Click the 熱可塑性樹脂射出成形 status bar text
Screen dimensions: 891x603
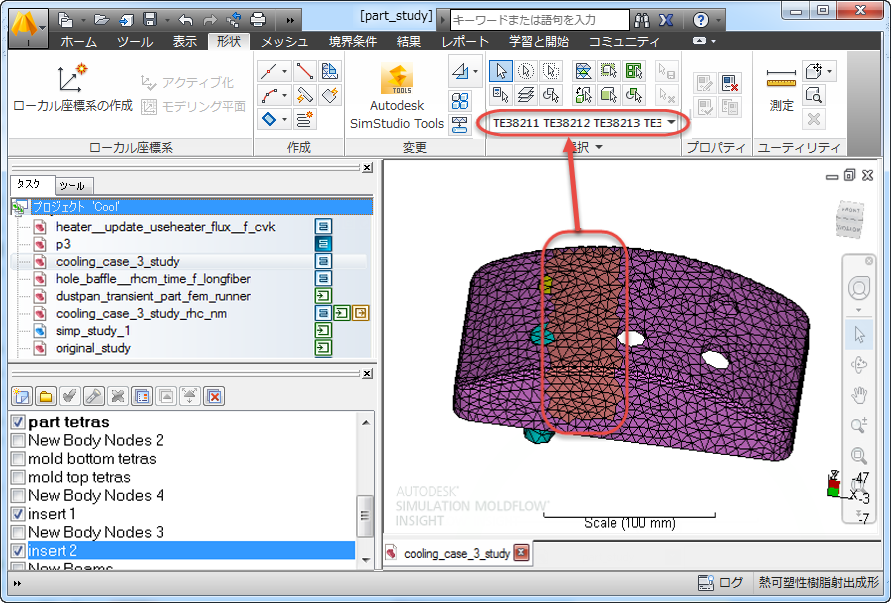818,583
